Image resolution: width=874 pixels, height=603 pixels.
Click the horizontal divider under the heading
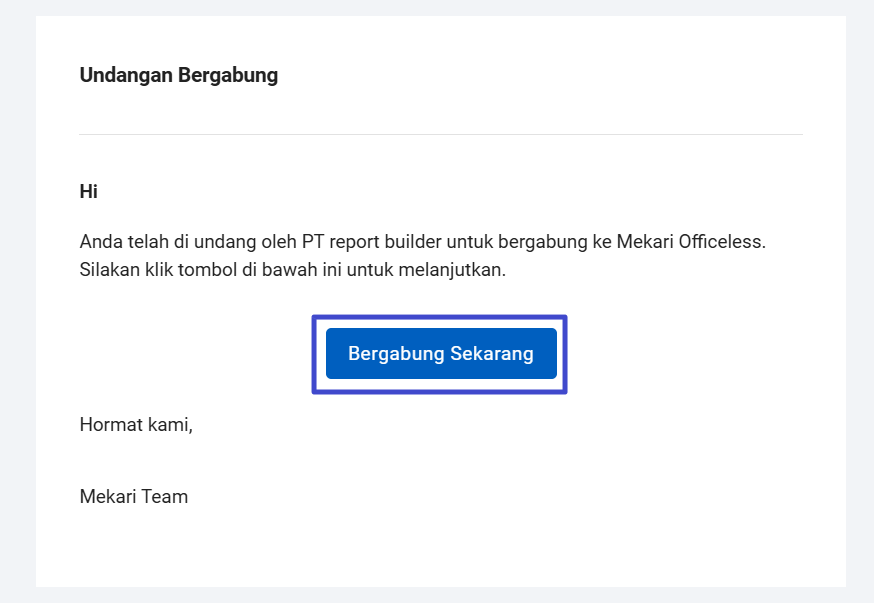[x=440, y=134]
